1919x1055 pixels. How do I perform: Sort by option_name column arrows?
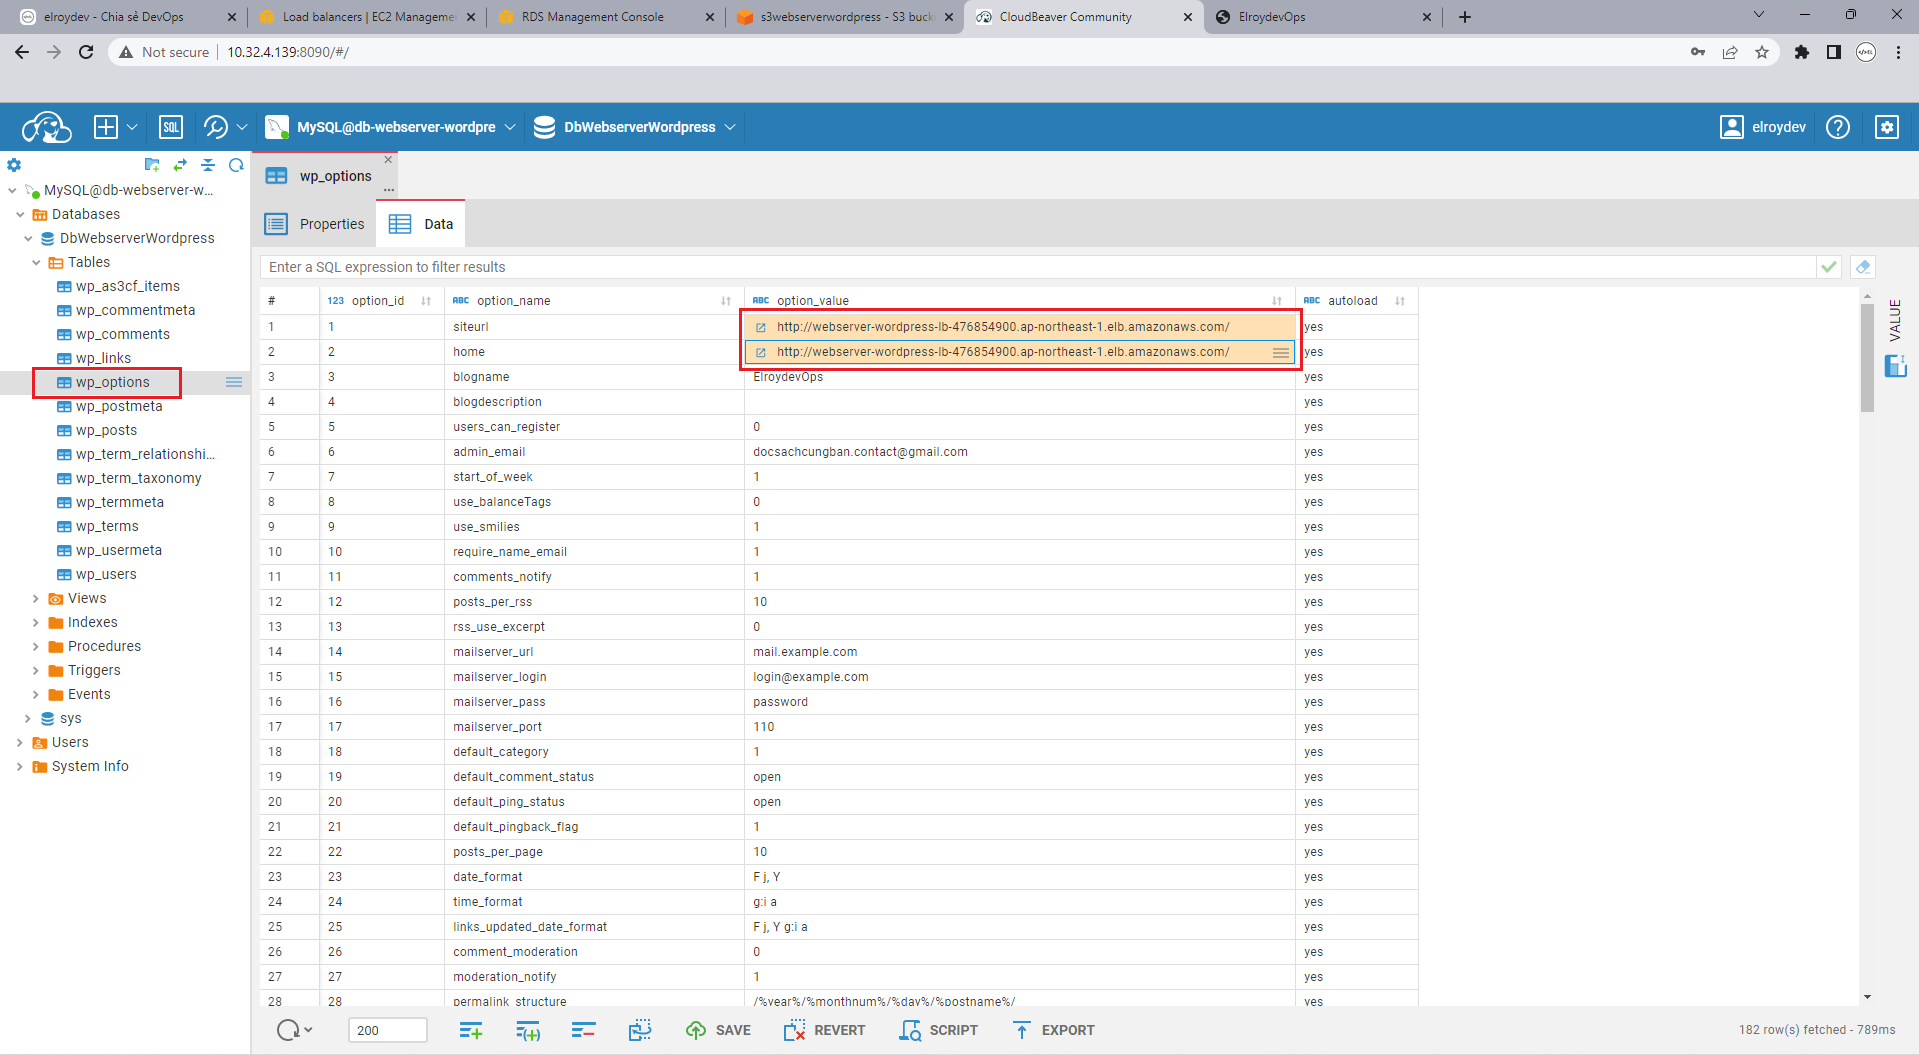[726, 301]
